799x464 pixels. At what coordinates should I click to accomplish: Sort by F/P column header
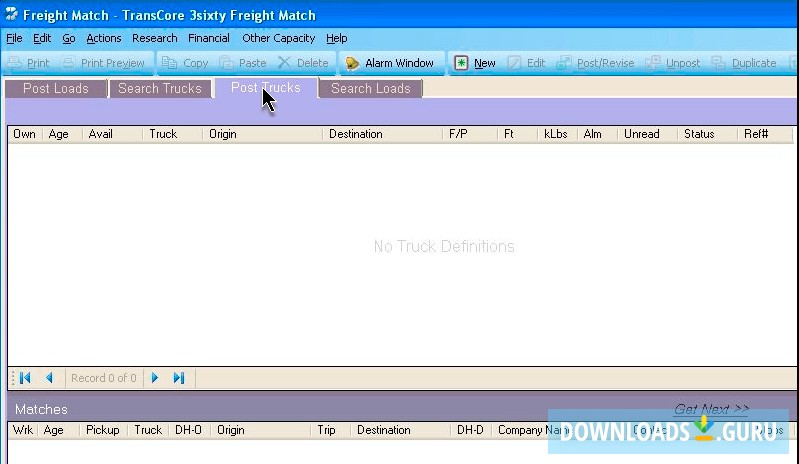[x=470, y=134]
